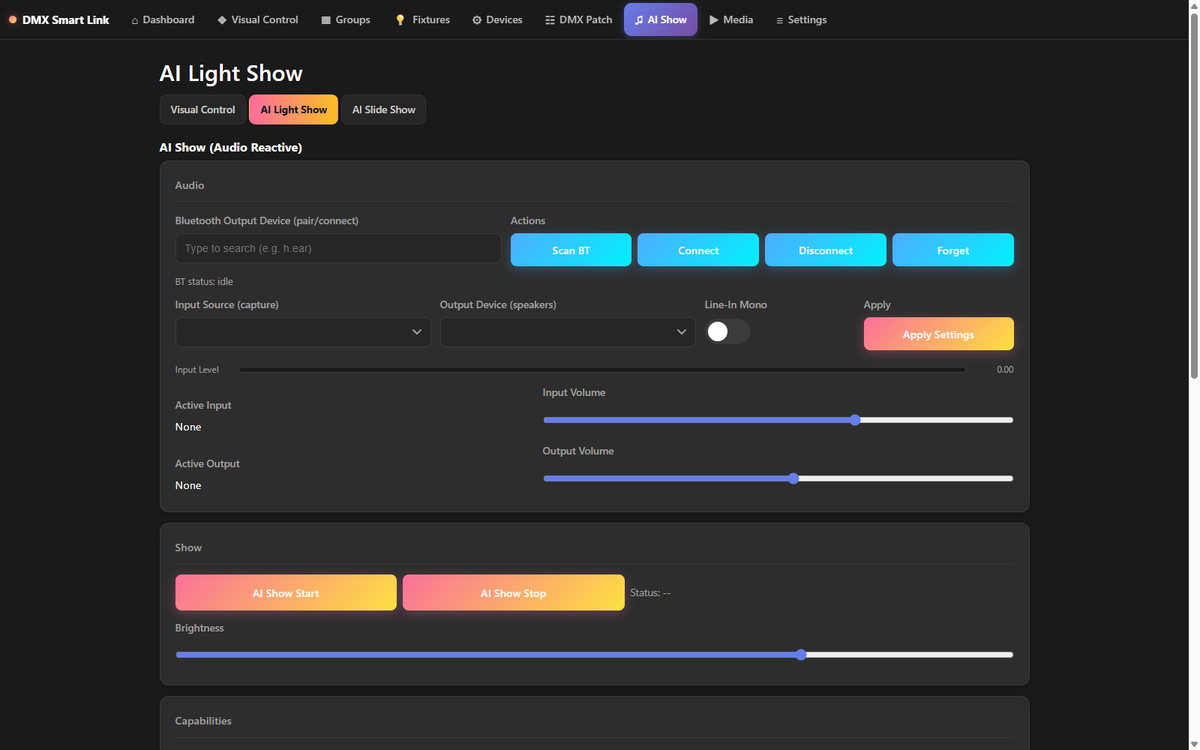Click the Capabilities section header

click(203, 721)
